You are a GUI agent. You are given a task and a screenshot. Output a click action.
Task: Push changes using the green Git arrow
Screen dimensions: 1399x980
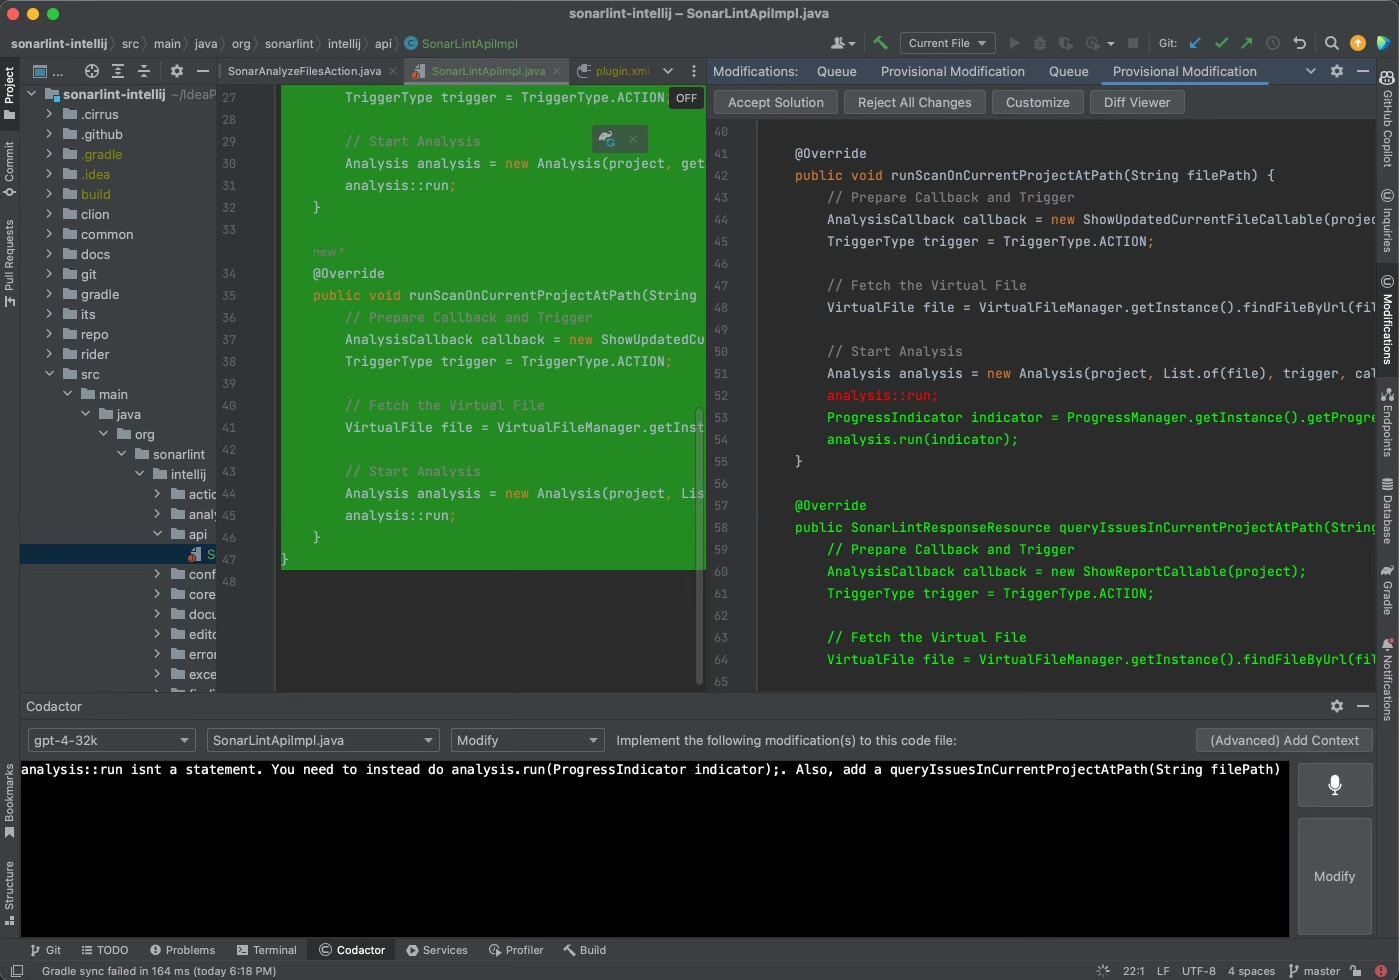pyautogui.click(x=1247, y=43)
